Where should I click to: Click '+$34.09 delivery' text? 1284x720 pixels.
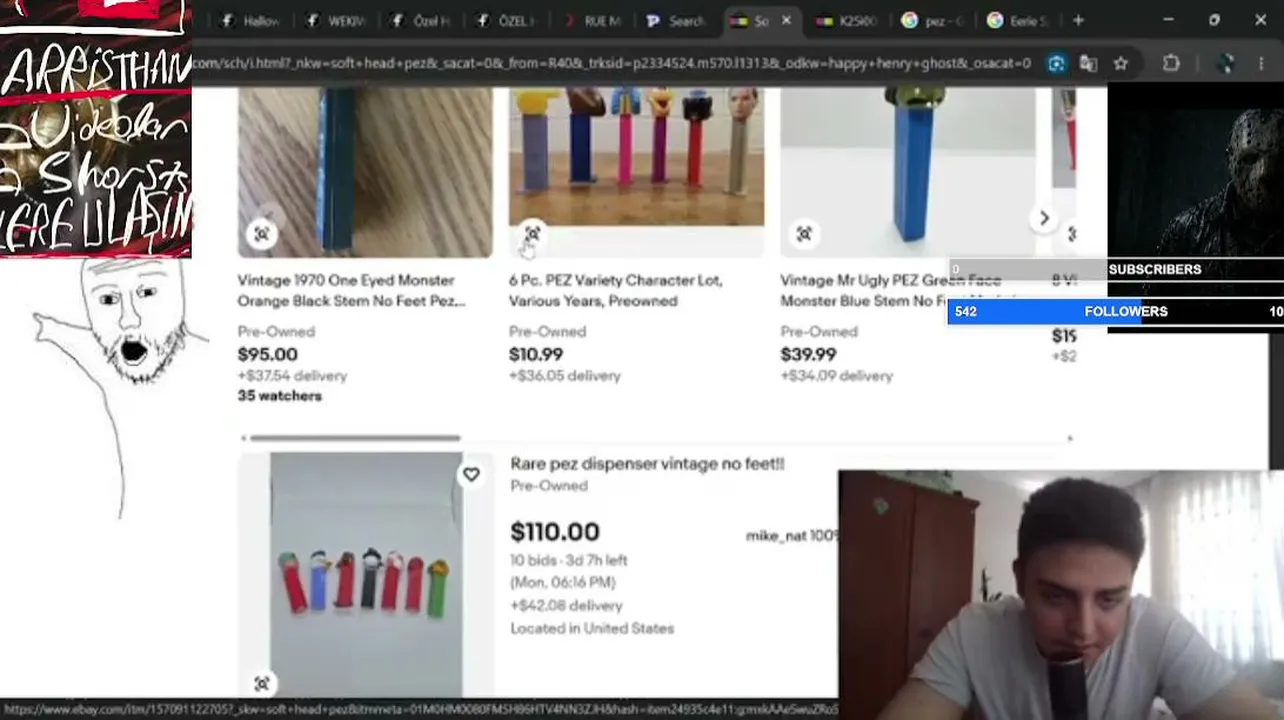[x=837, y=376]
